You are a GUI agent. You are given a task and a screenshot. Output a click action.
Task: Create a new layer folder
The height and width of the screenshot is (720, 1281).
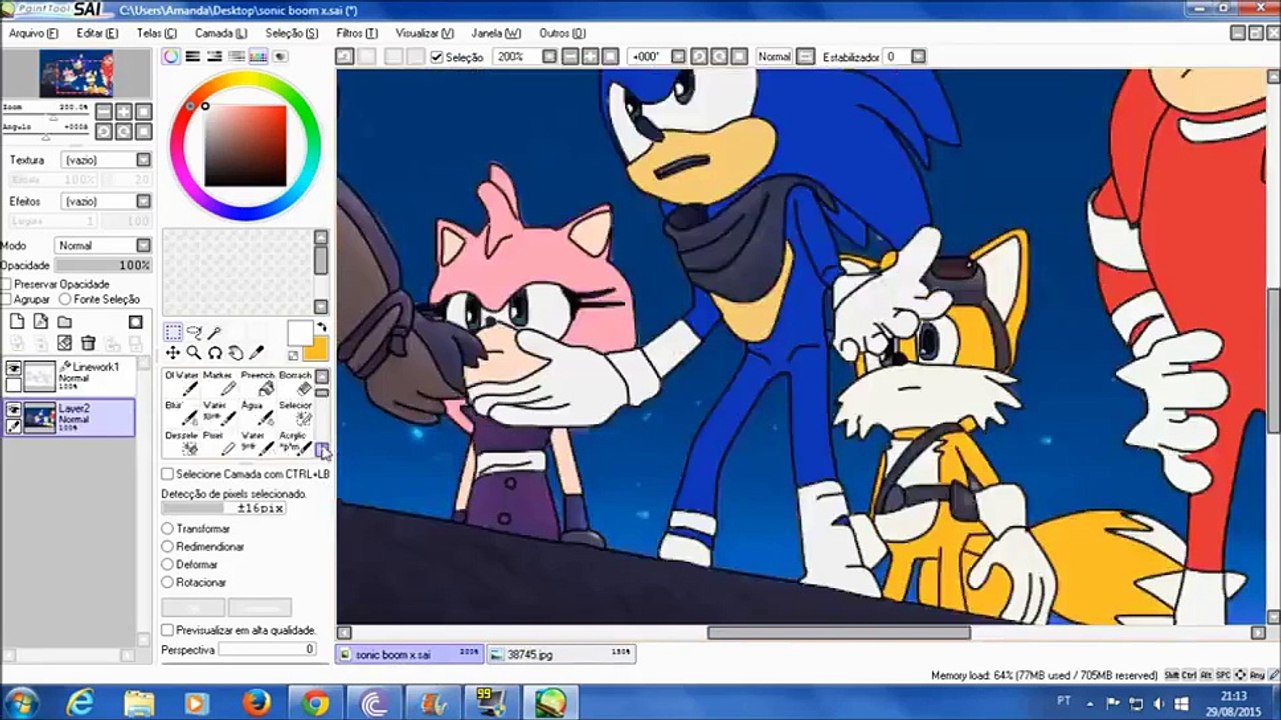[65, 322]
